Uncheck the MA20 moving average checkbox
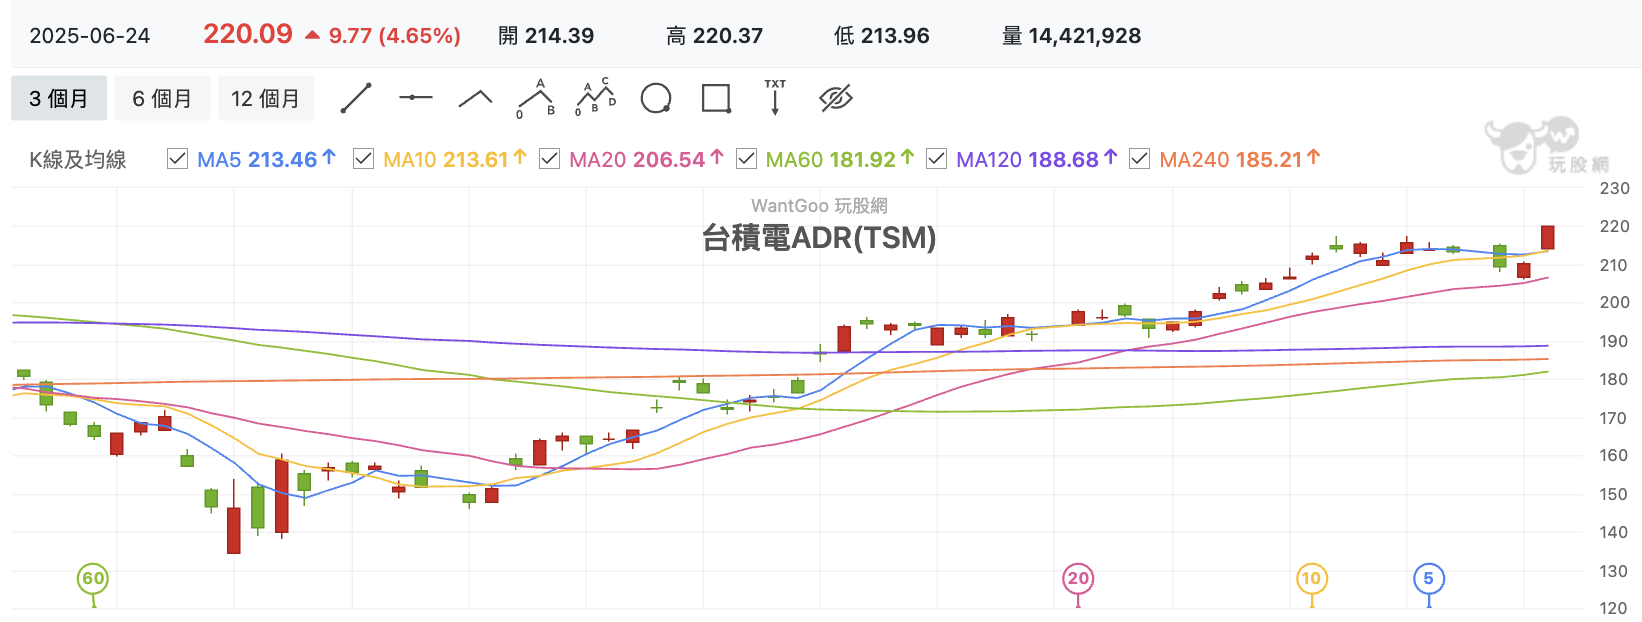Screen dimensions: 1642x622 pos(549,159)
